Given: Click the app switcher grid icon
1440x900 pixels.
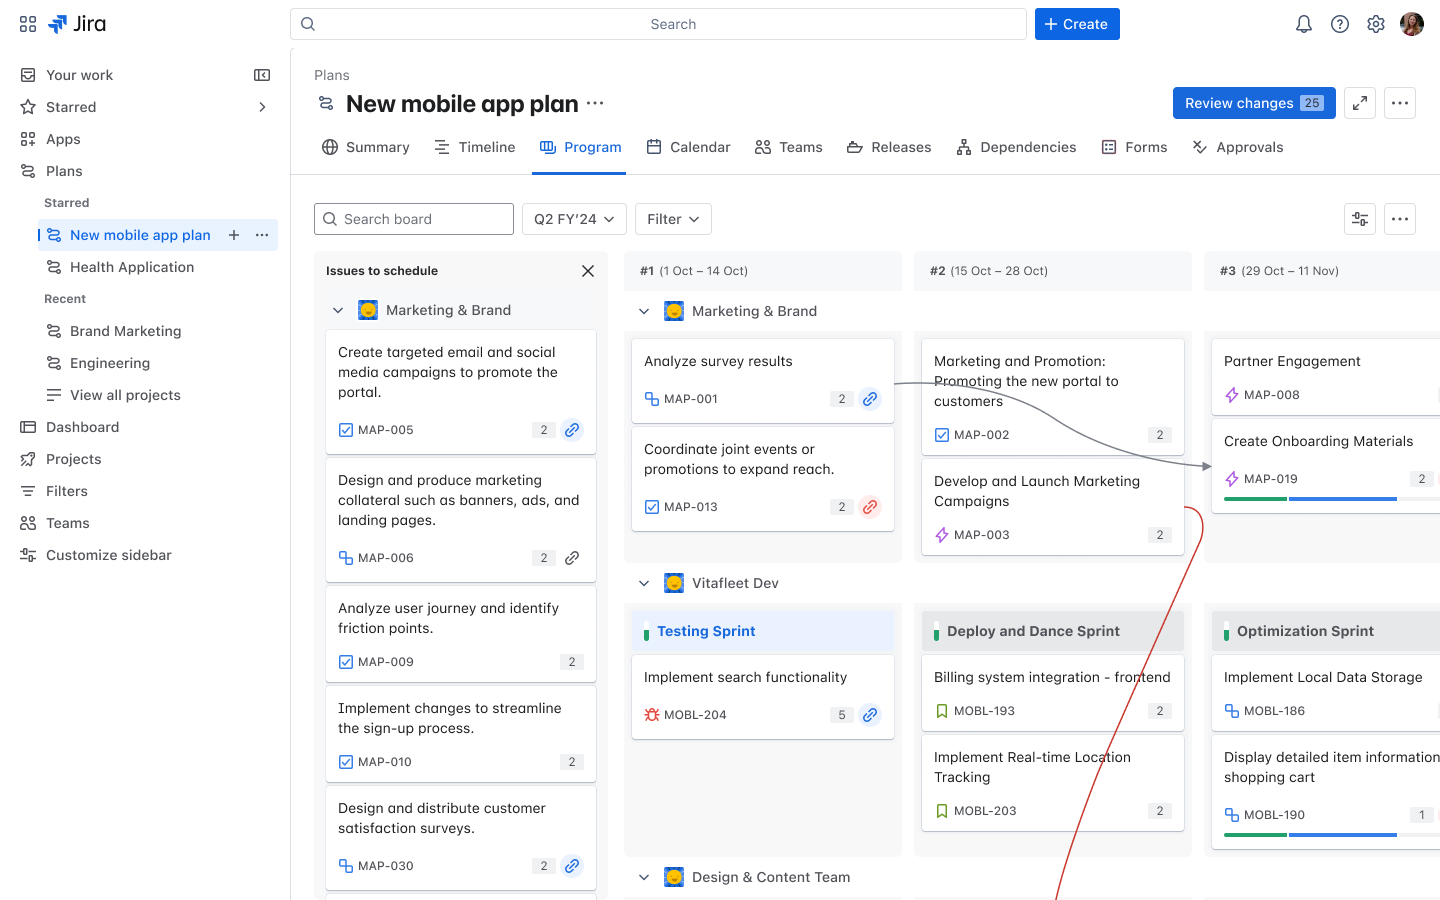Looking at the screenshot, I should pos(28,24).
